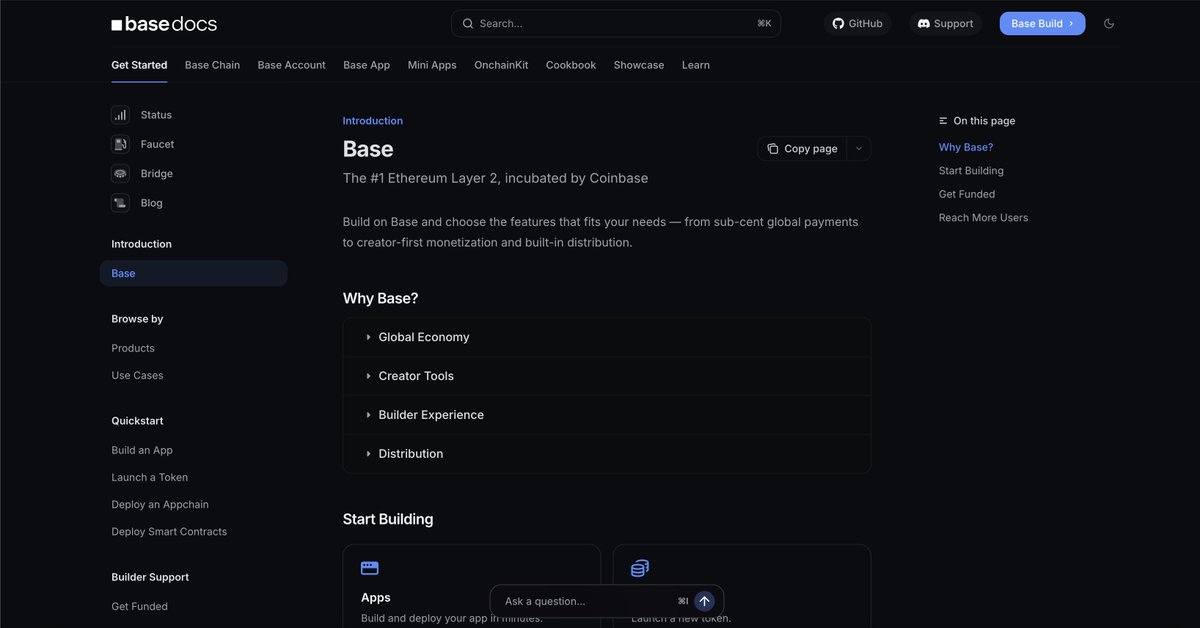The image size is (1200, 628).
Task: Open Products under Browse by
Action: [x=133, y=348]
